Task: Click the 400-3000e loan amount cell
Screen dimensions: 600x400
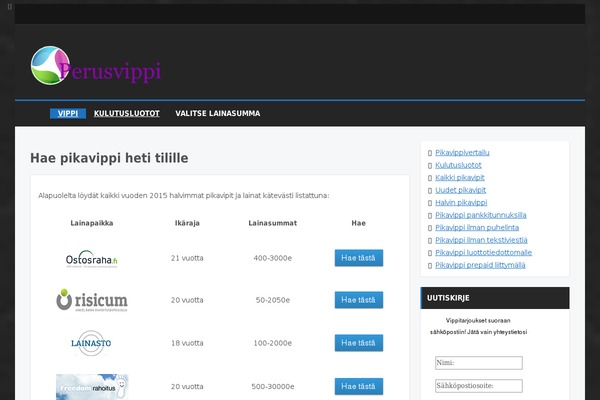Action: (x=272, y=258)
